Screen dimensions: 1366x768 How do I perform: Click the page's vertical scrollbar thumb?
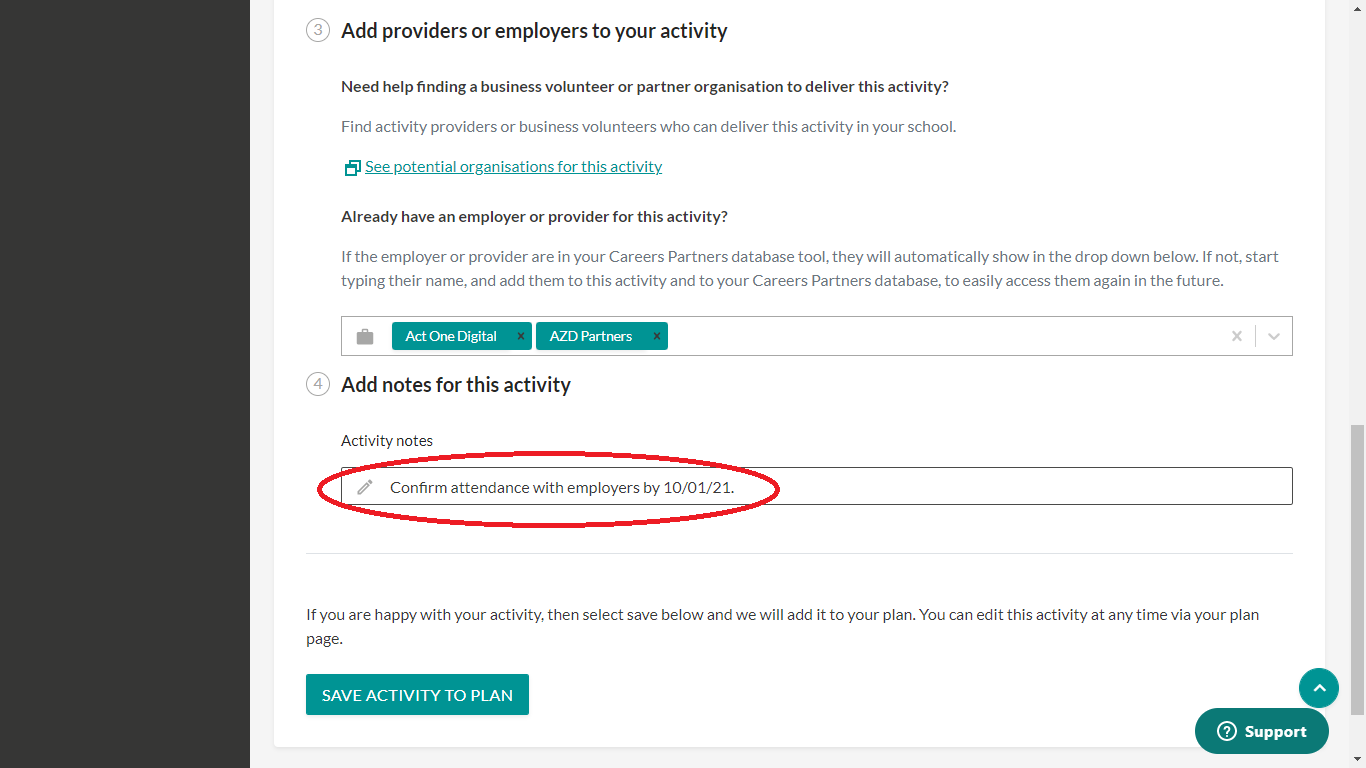pos(1357,570)
